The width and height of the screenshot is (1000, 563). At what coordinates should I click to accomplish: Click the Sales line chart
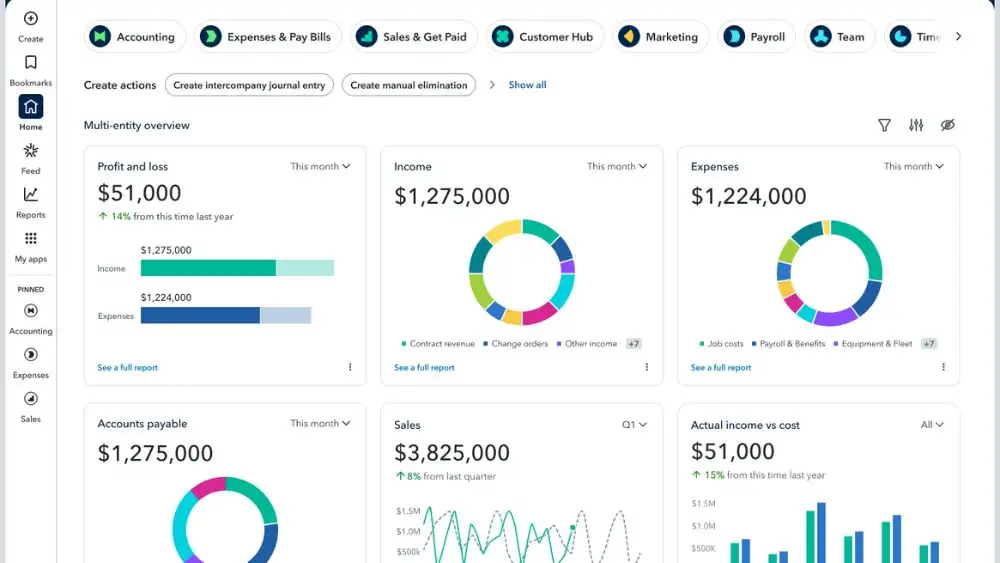(x=518, y=534)
